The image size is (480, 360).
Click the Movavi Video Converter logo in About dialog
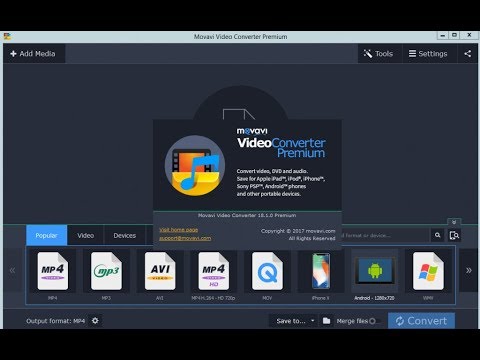[195, 165]
